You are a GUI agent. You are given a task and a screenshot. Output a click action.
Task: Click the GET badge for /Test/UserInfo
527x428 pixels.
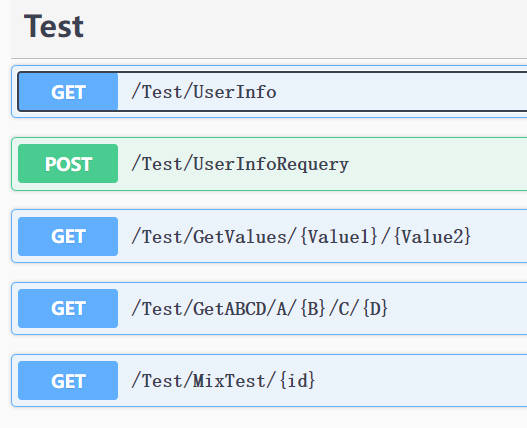pyautogui.click(x=68, y=92)
